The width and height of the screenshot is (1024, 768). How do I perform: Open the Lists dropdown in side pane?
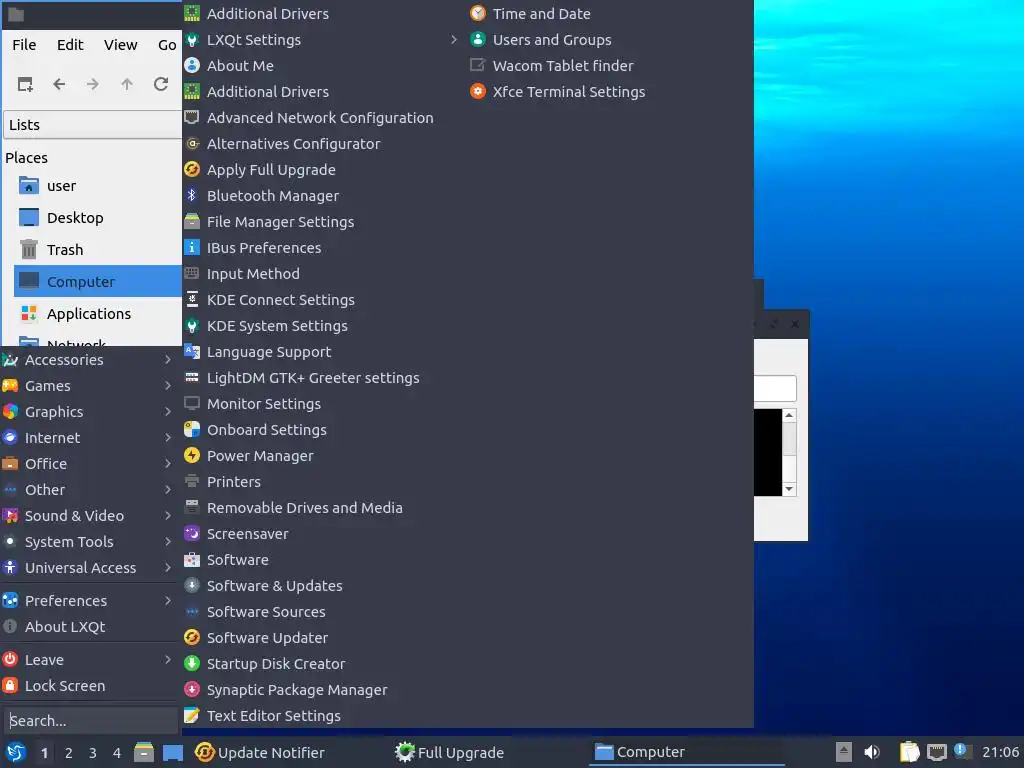[93, 124]
